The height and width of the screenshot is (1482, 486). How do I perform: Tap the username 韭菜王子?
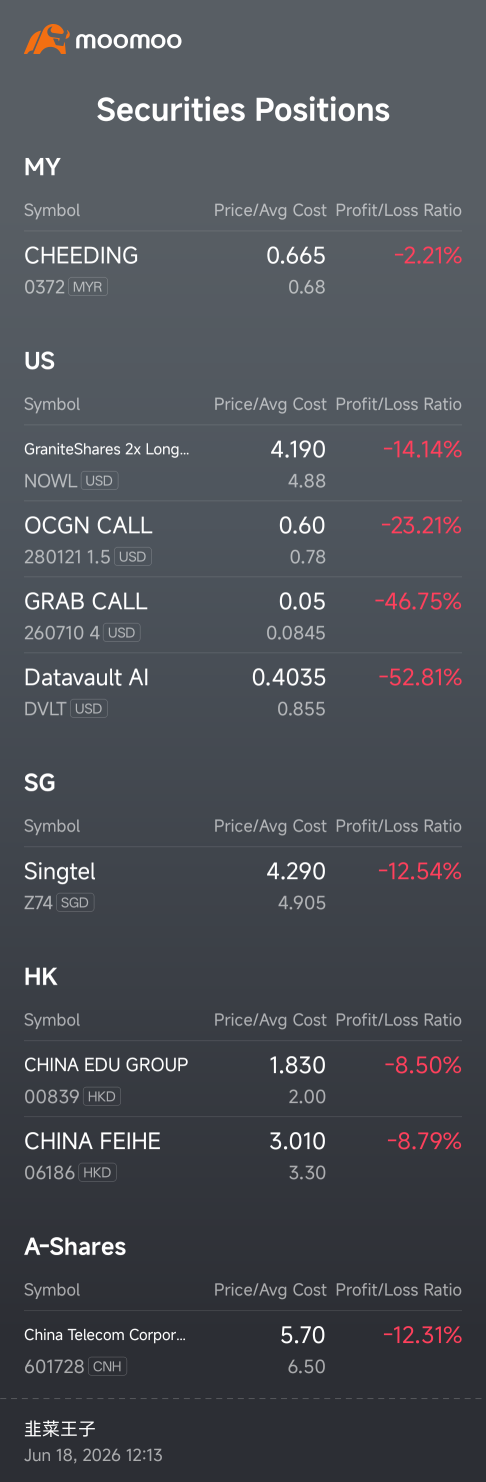point(60,1428)
